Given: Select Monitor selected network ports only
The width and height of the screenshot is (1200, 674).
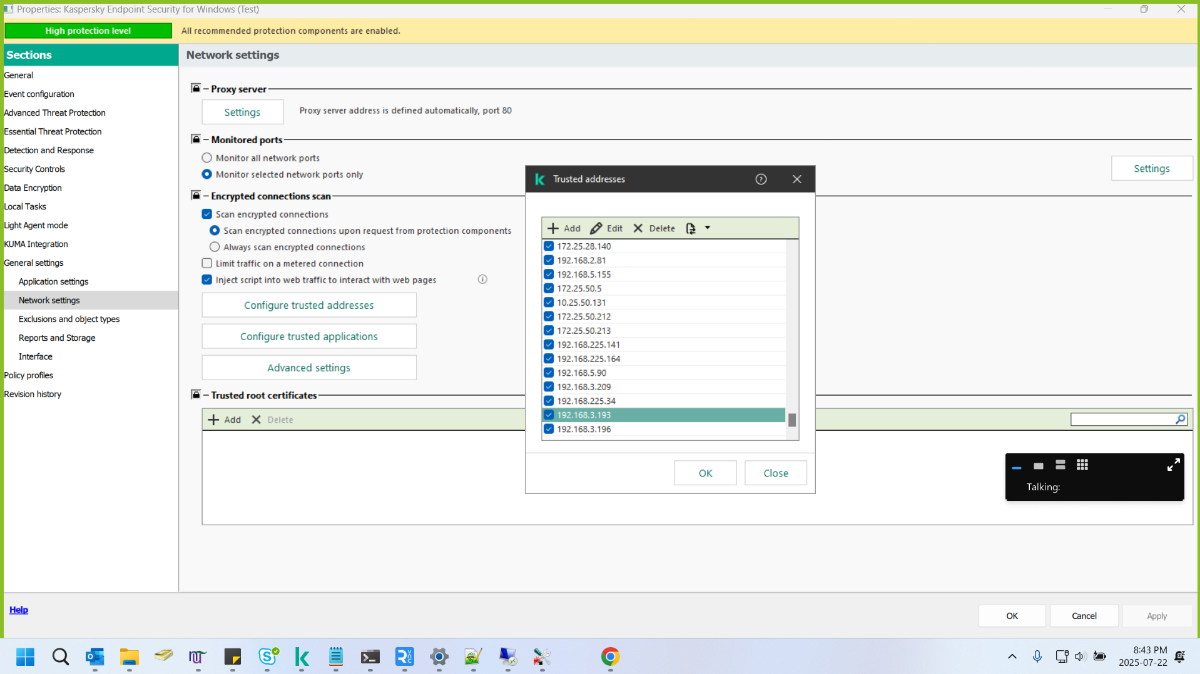Looking at the screenshot, I should 207,174.
